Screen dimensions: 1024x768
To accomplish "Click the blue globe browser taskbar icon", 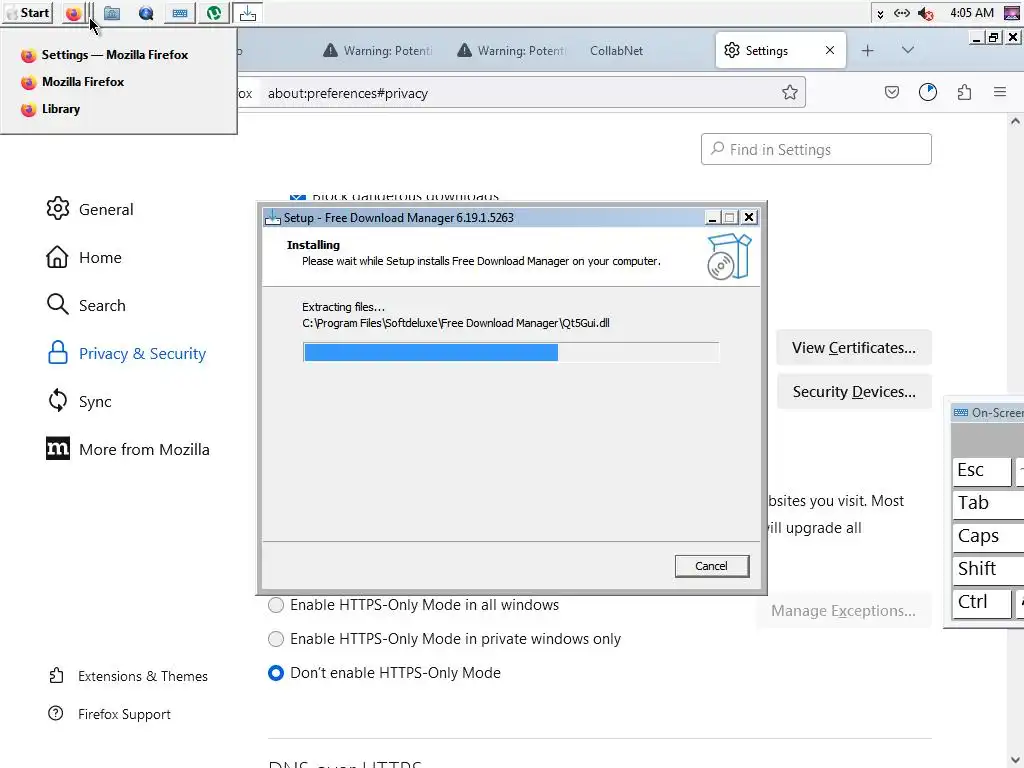I will tap(146, 13).
